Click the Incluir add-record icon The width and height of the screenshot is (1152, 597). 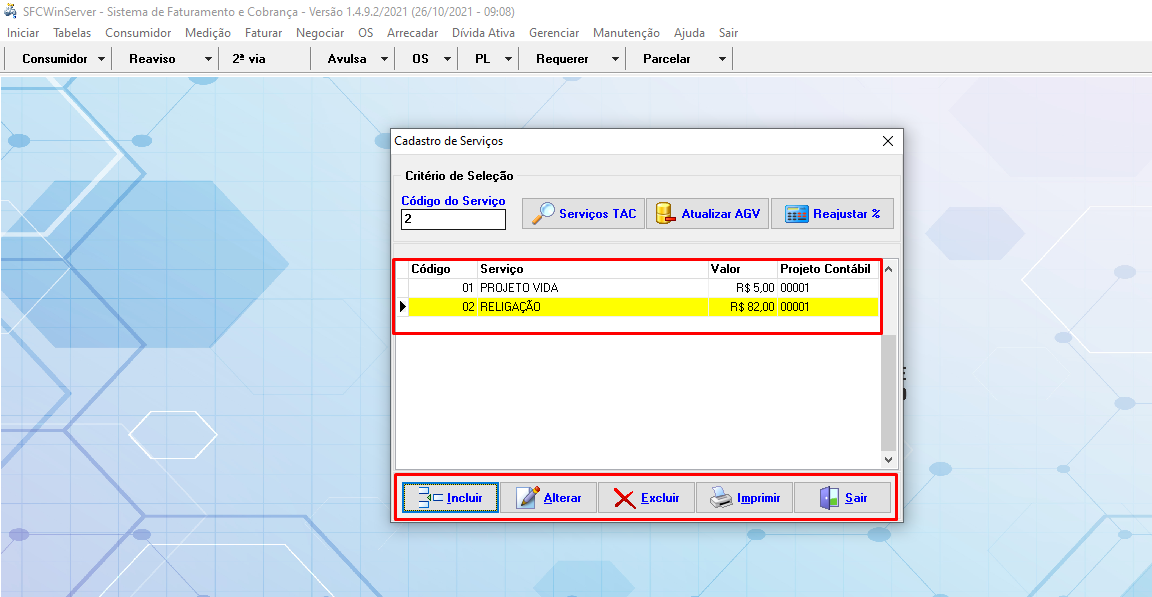430,498
